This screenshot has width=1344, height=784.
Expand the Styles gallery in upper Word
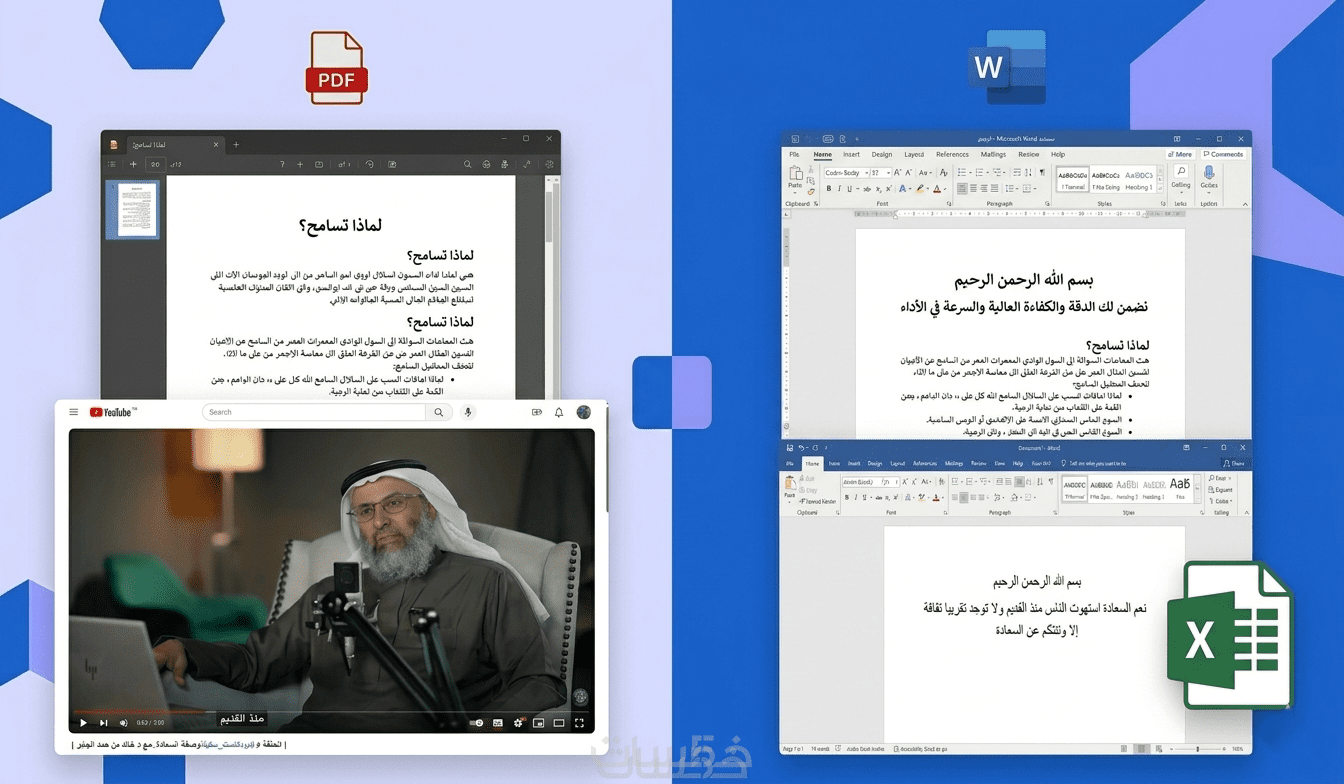click(1160, 187)
